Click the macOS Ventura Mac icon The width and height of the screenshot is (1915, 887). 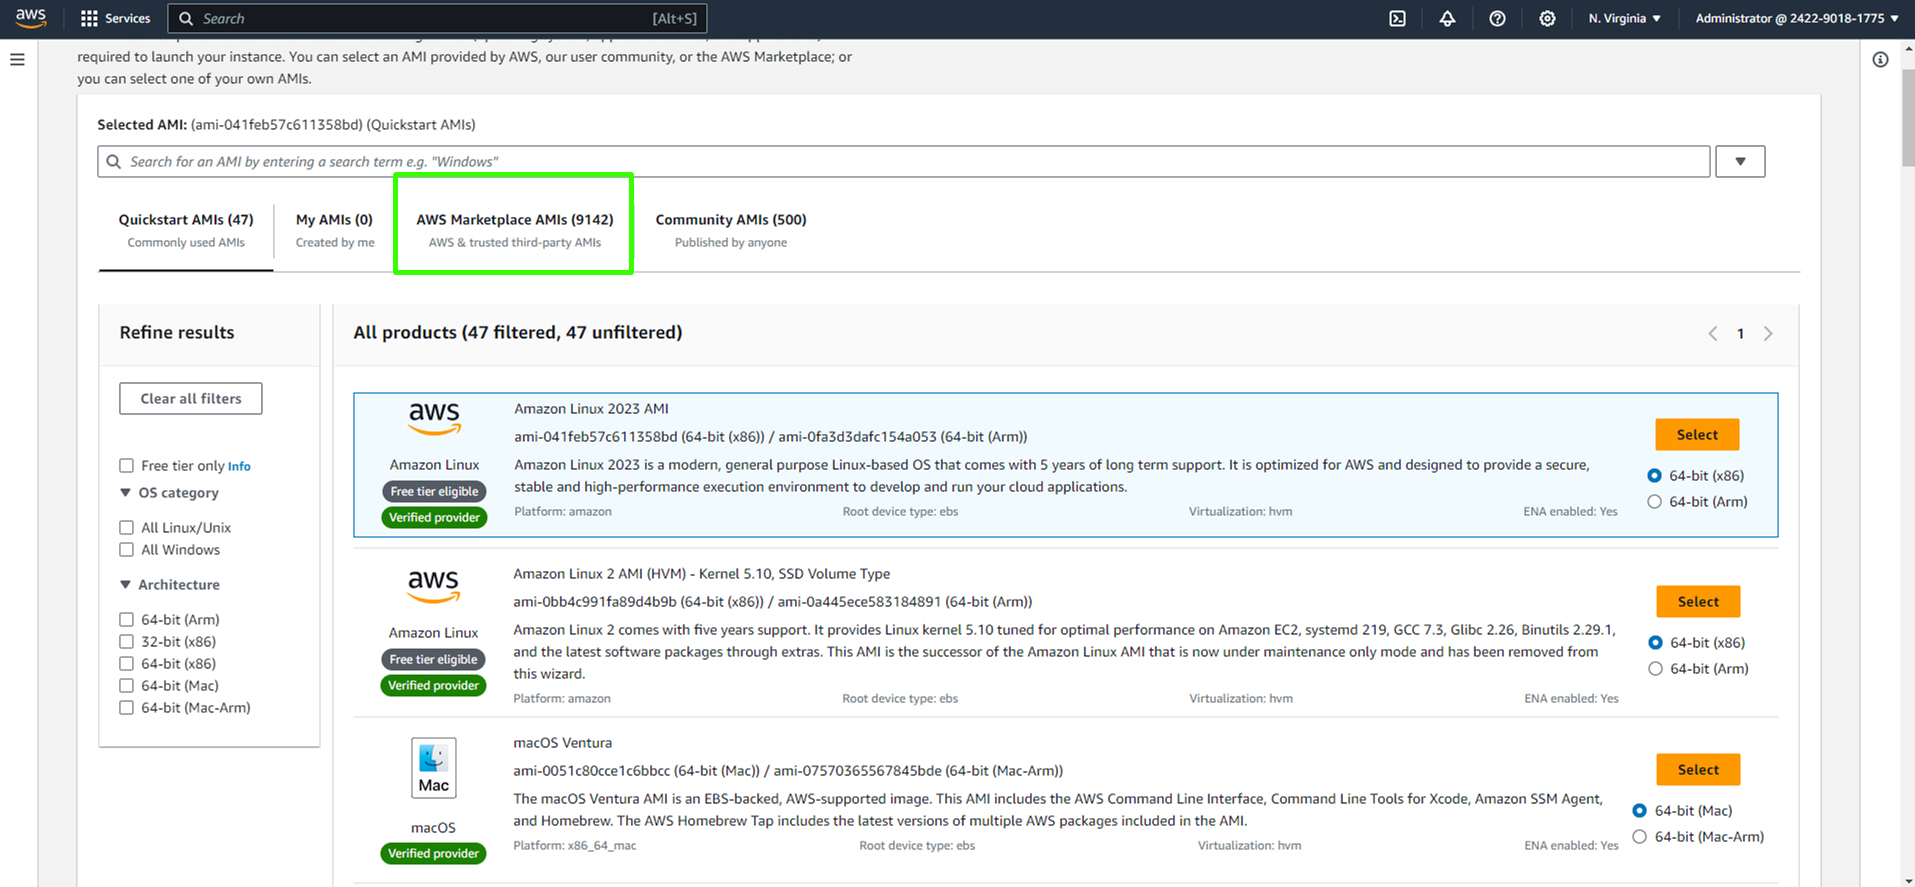point(434,768)
